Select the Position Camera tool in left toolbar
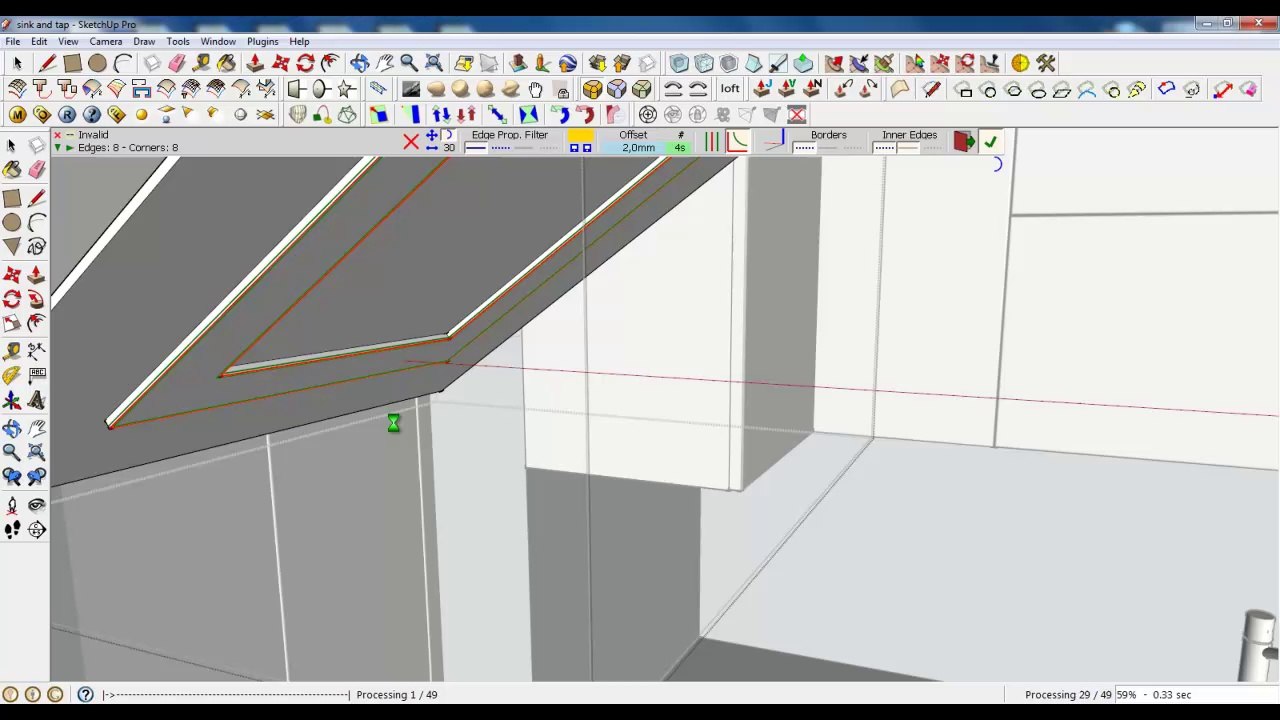 [12, 505]
